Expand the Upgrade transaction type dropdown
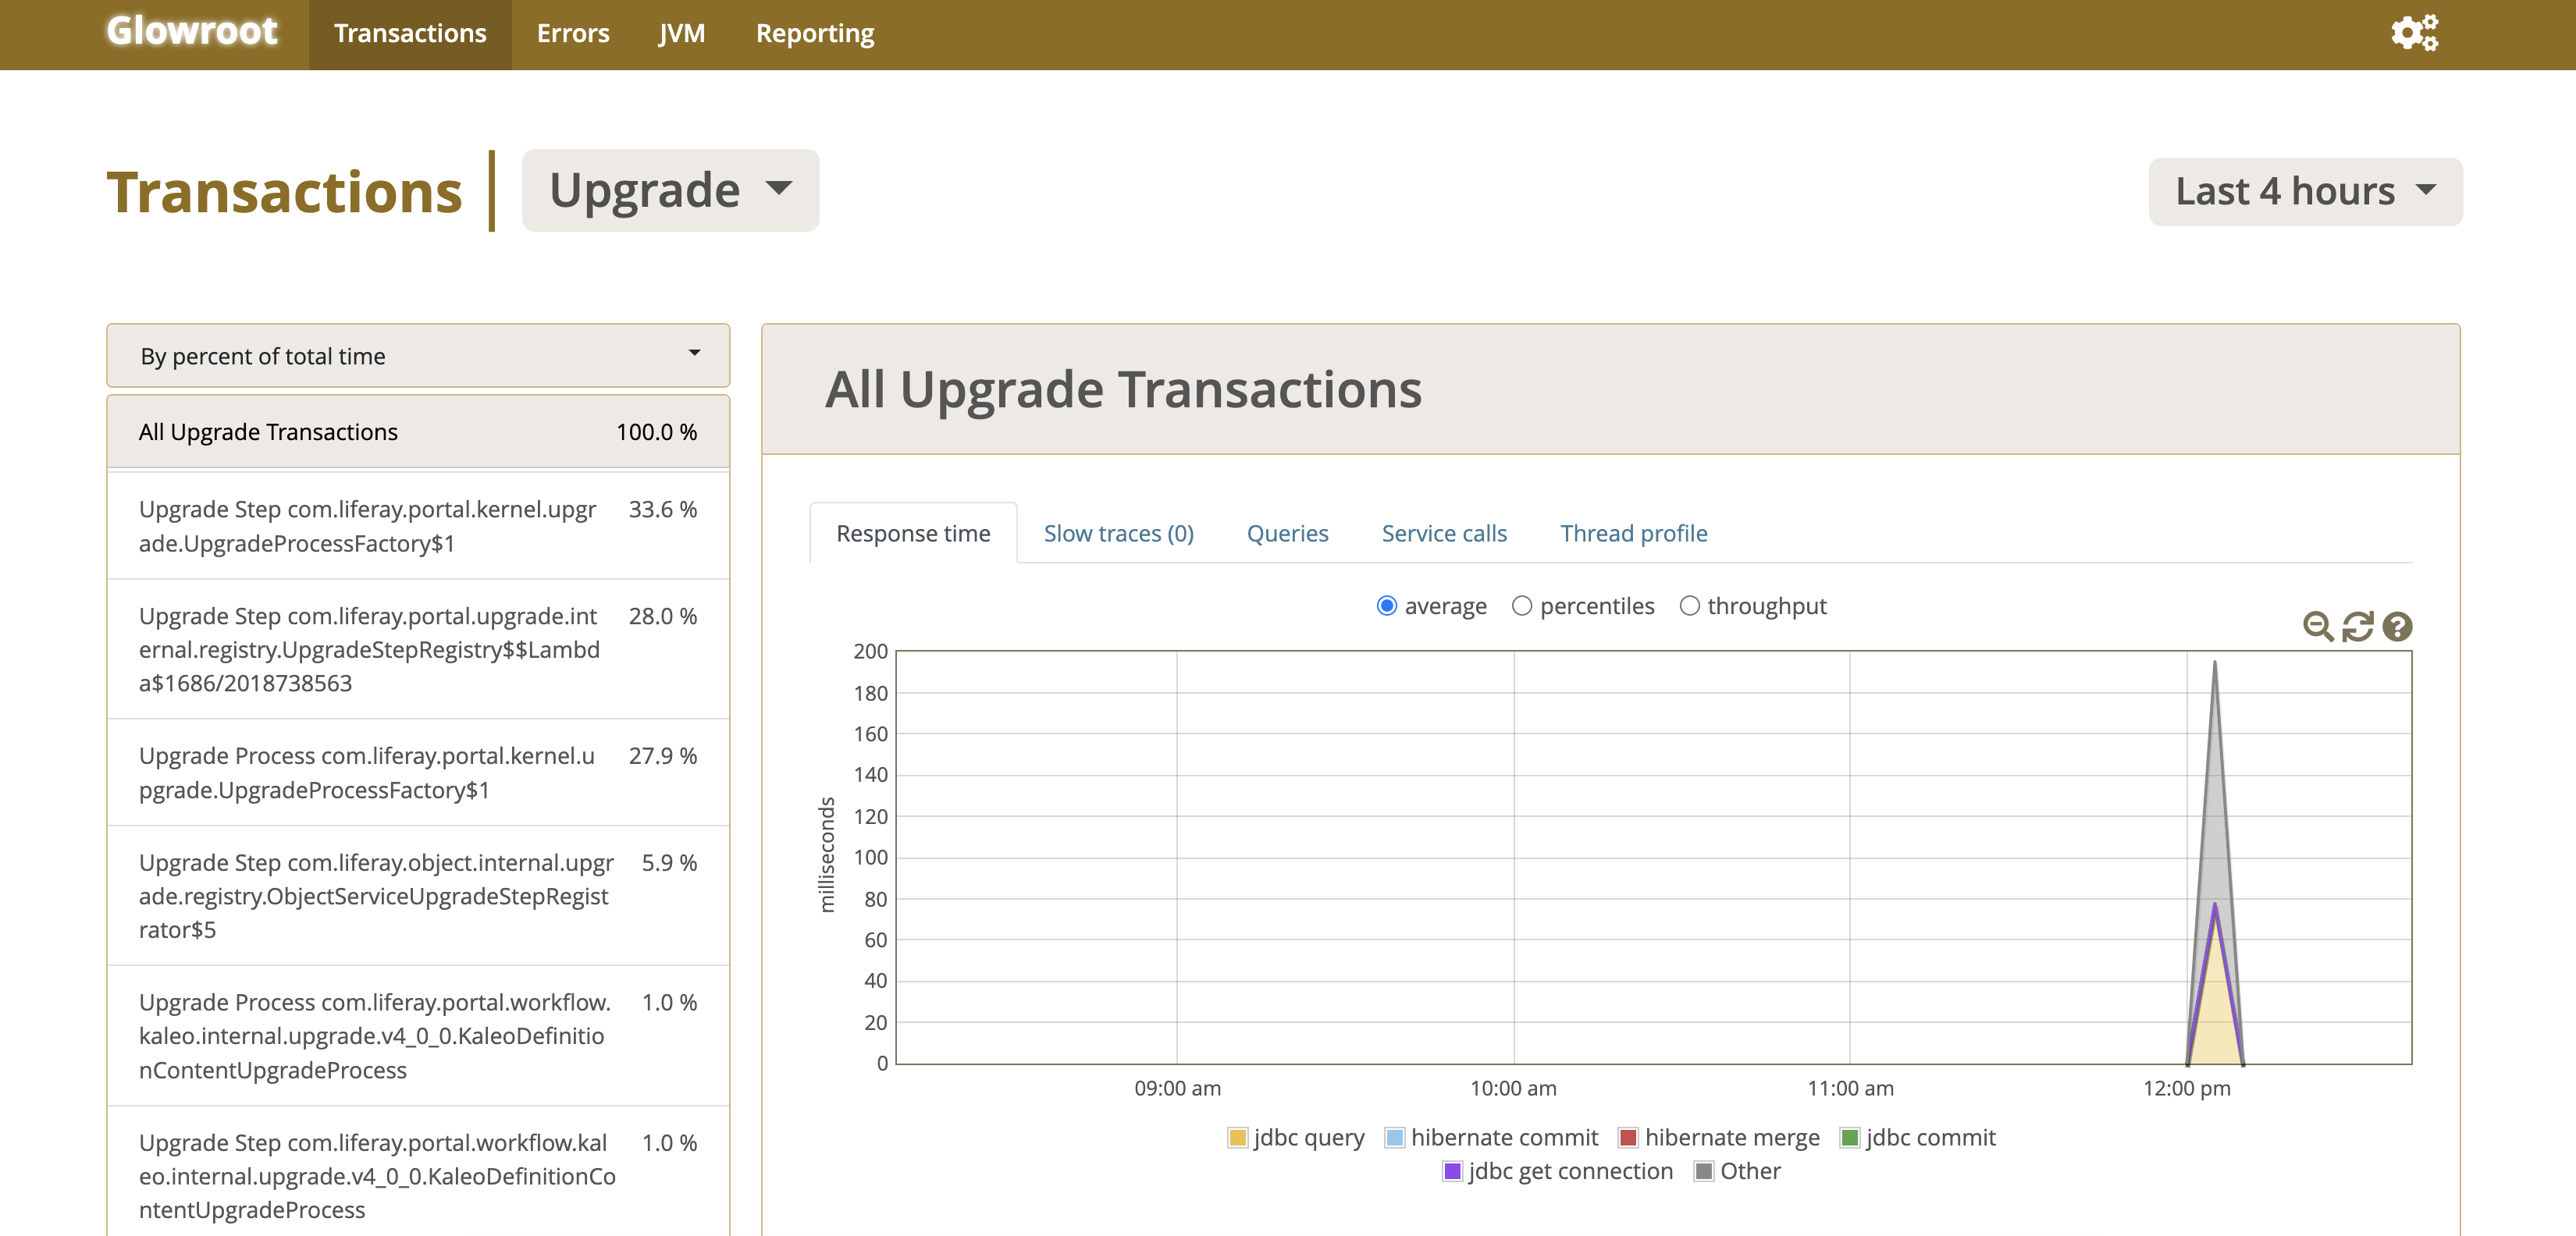This screenshot has width=2576, height=1236. click(669, 189)
